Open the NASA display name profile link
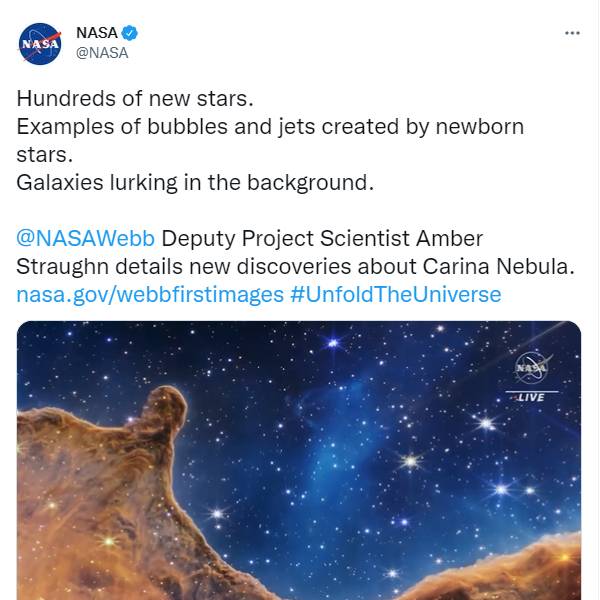This screenshot has width=600, height=600. (x=96, y=33)
